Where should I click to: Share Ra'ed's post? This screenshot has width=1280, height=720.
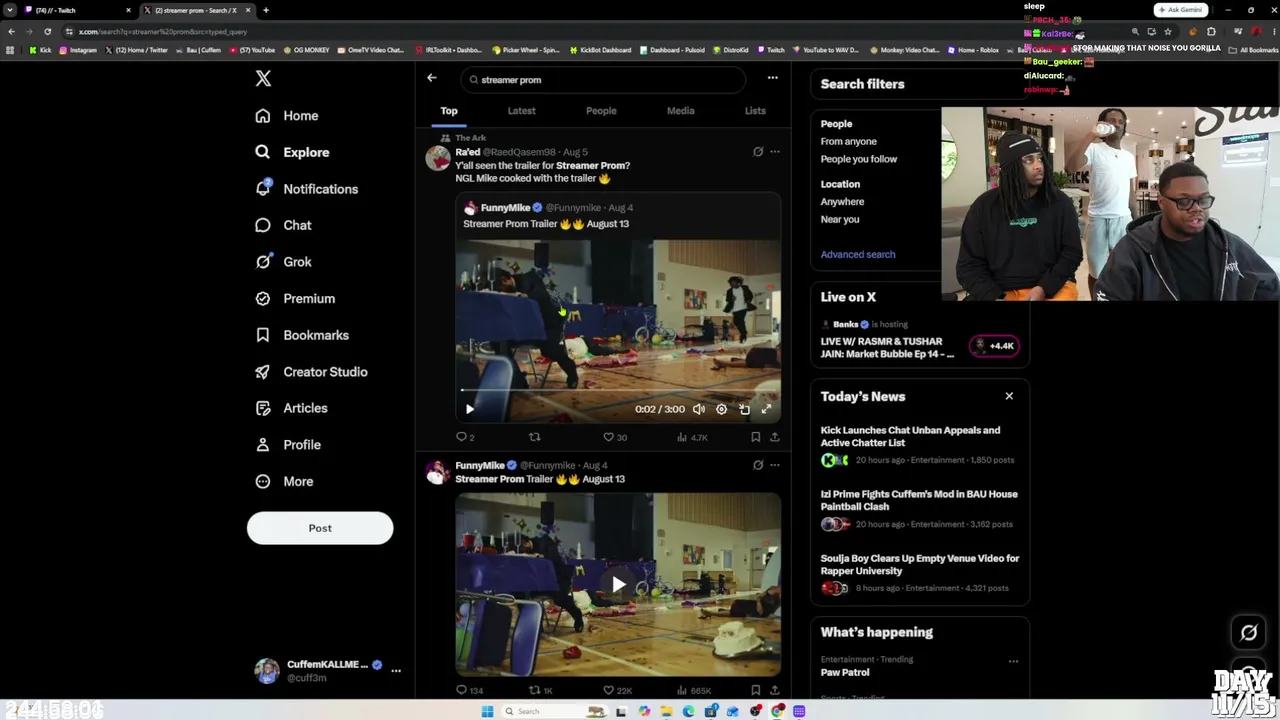pos(774,437)
